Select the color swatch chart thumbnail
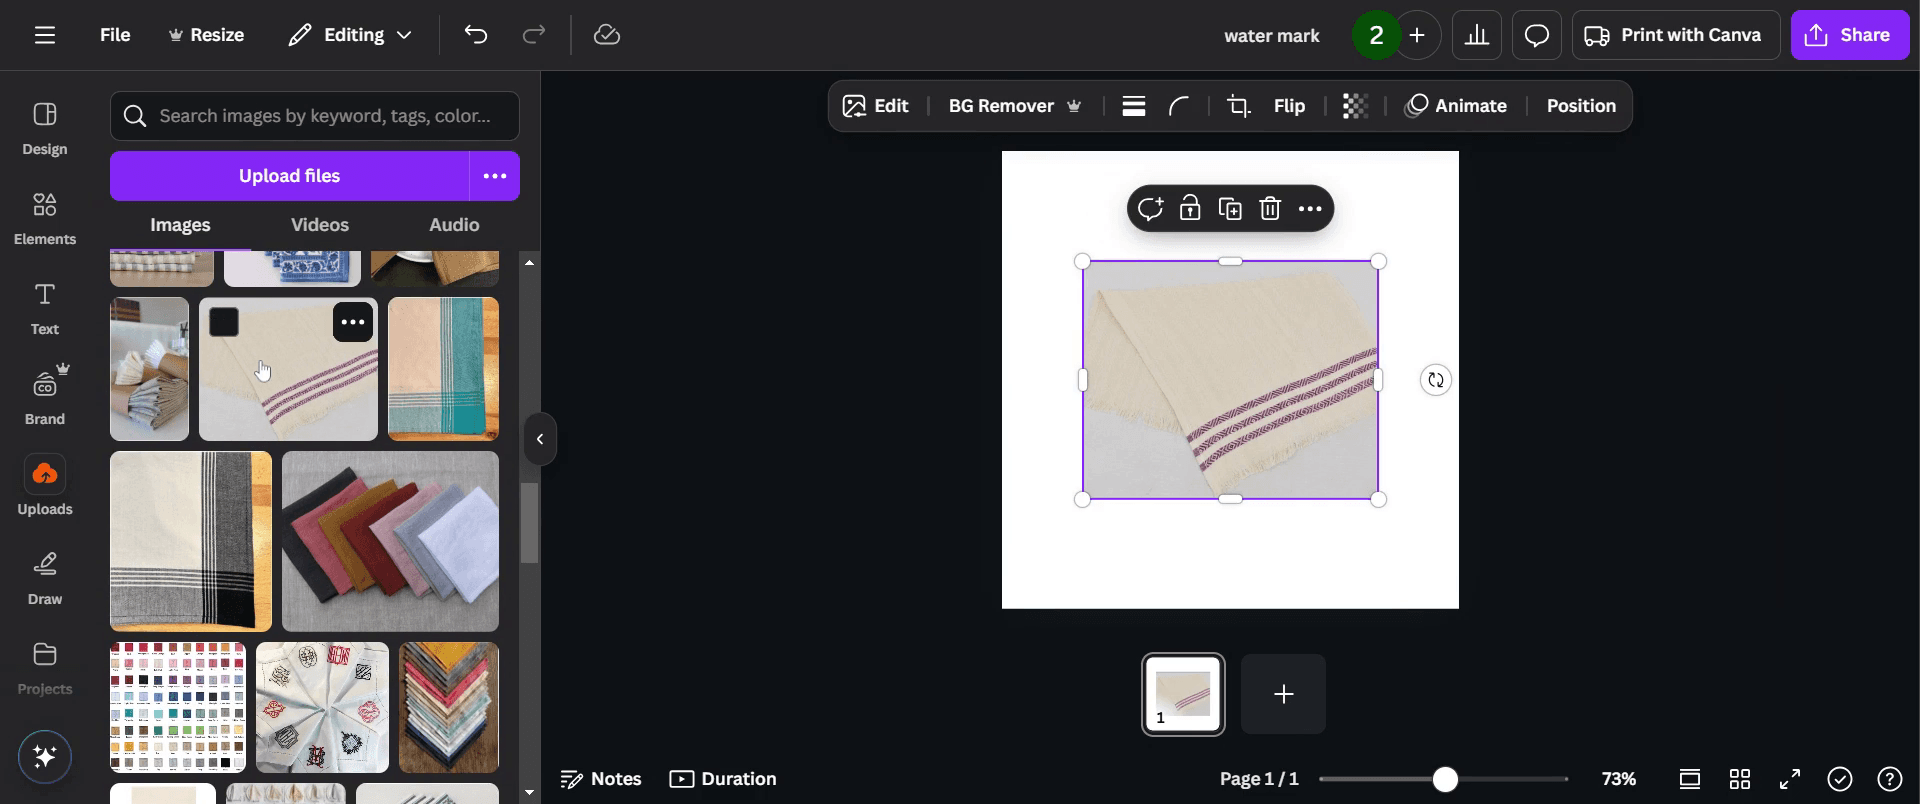This screenshot has width=1920, height=804. pos(178,707)
